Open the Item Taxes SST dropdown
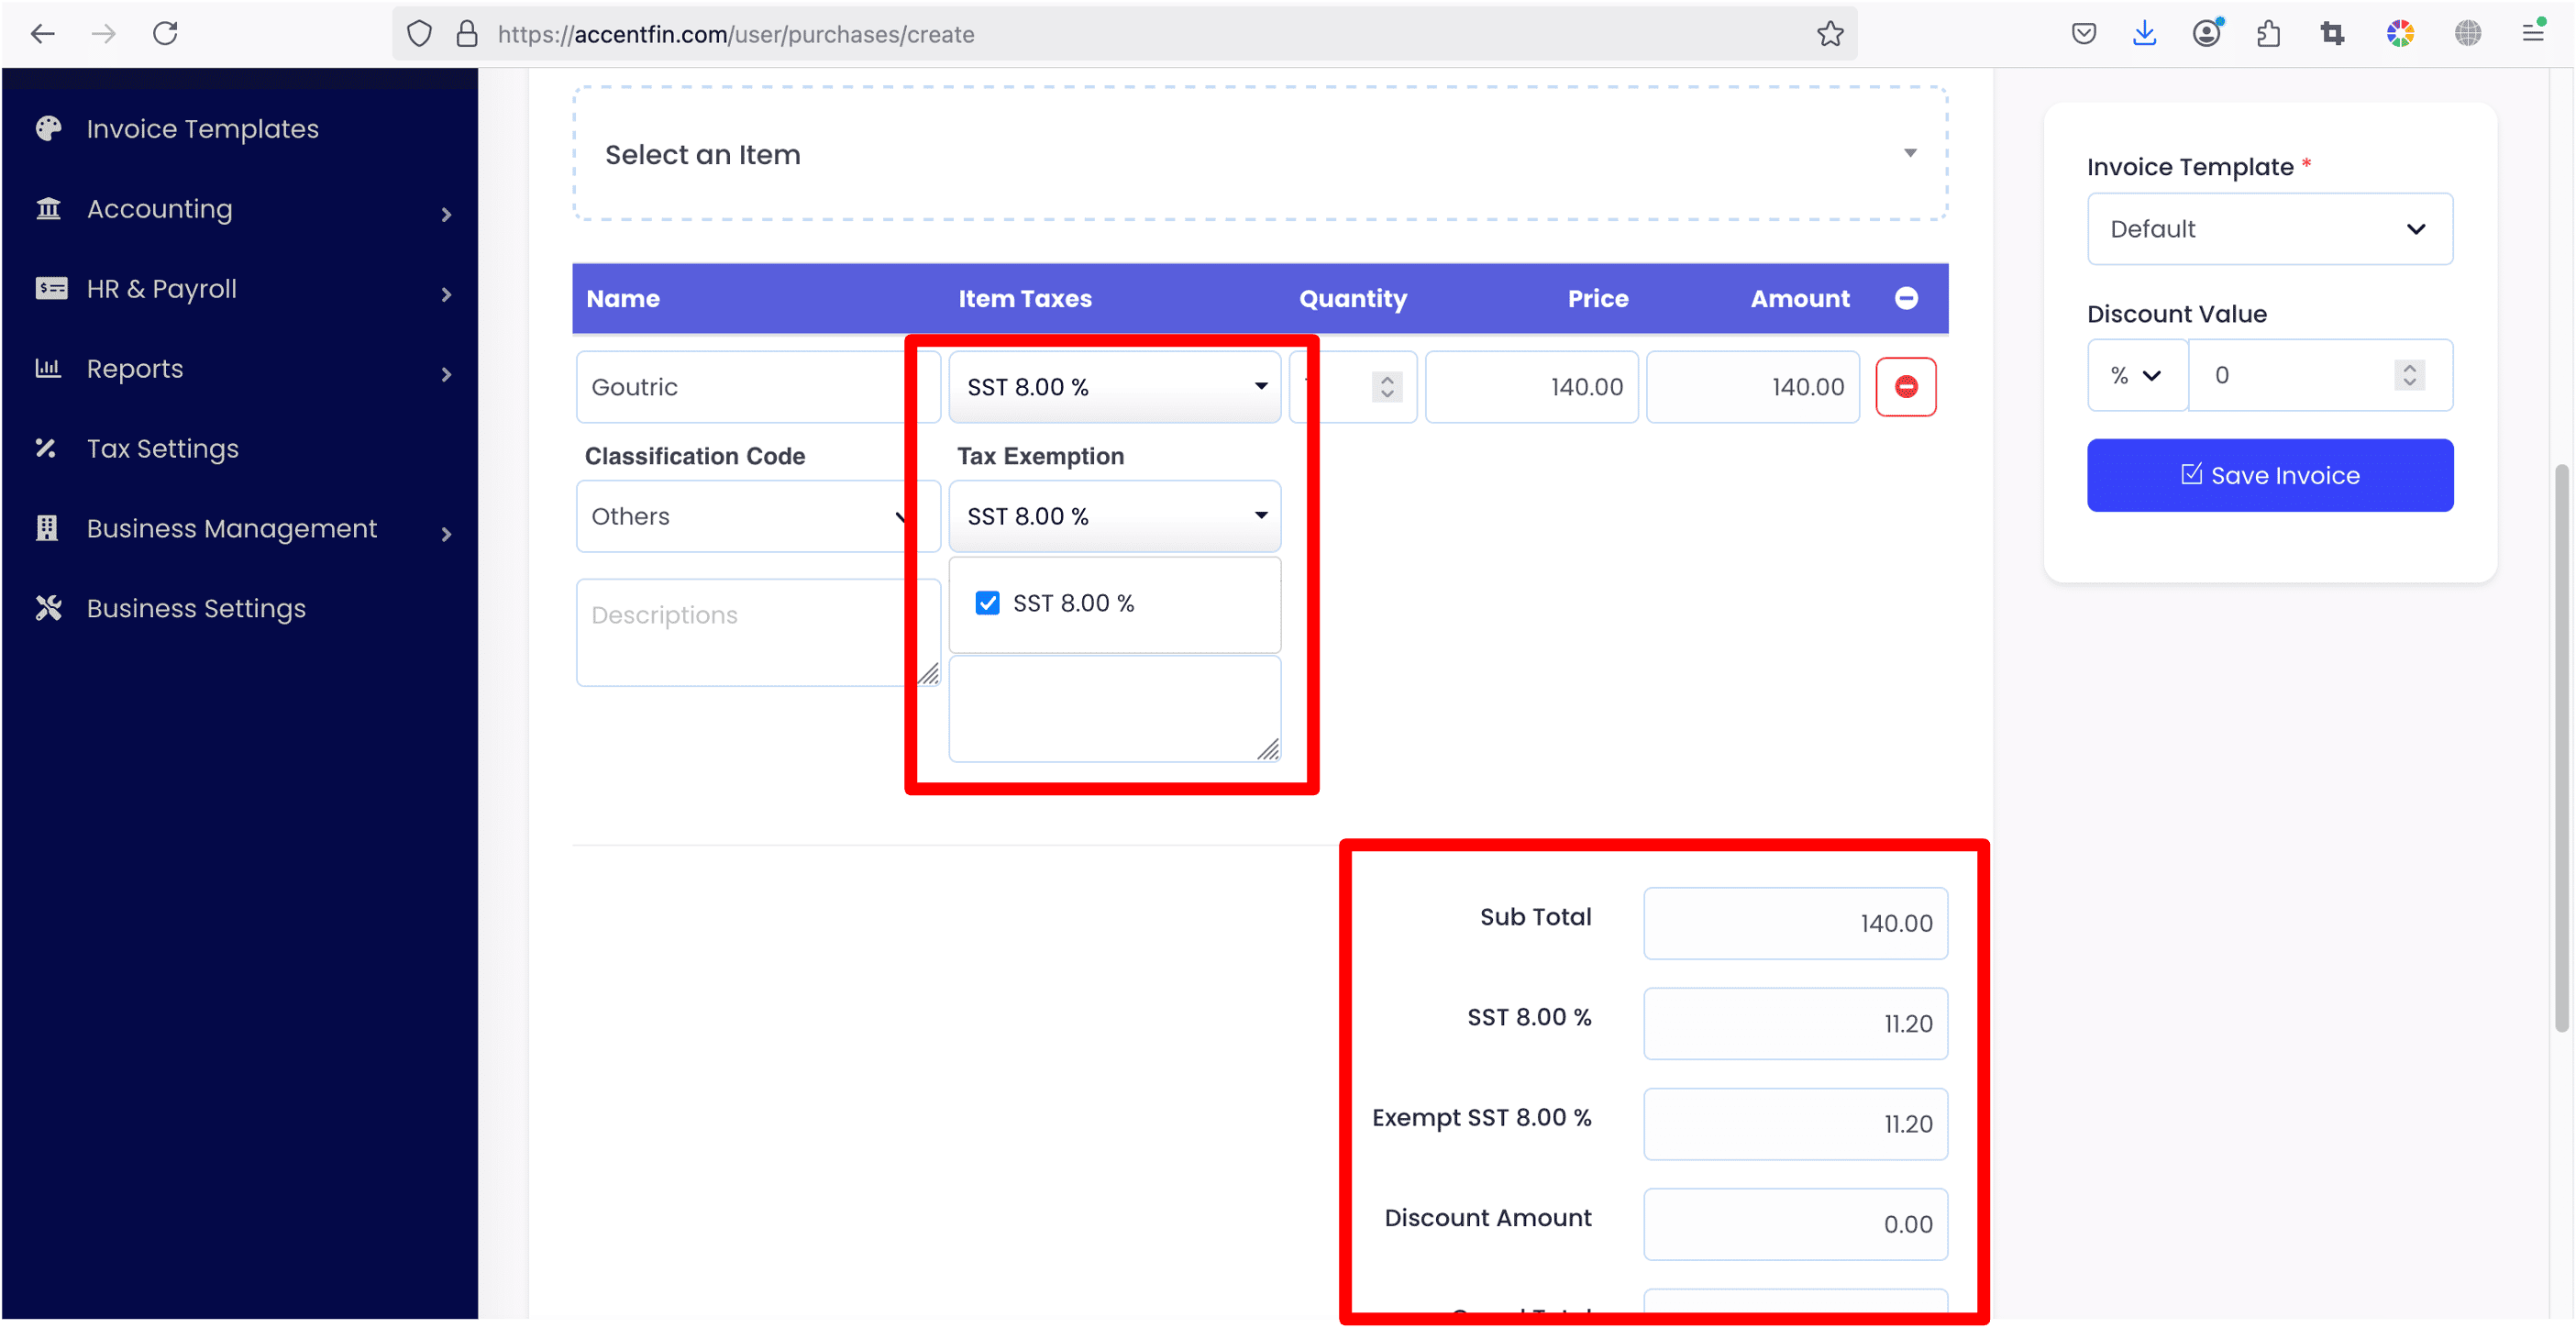2576x1328 pixels. point(1114,387)
